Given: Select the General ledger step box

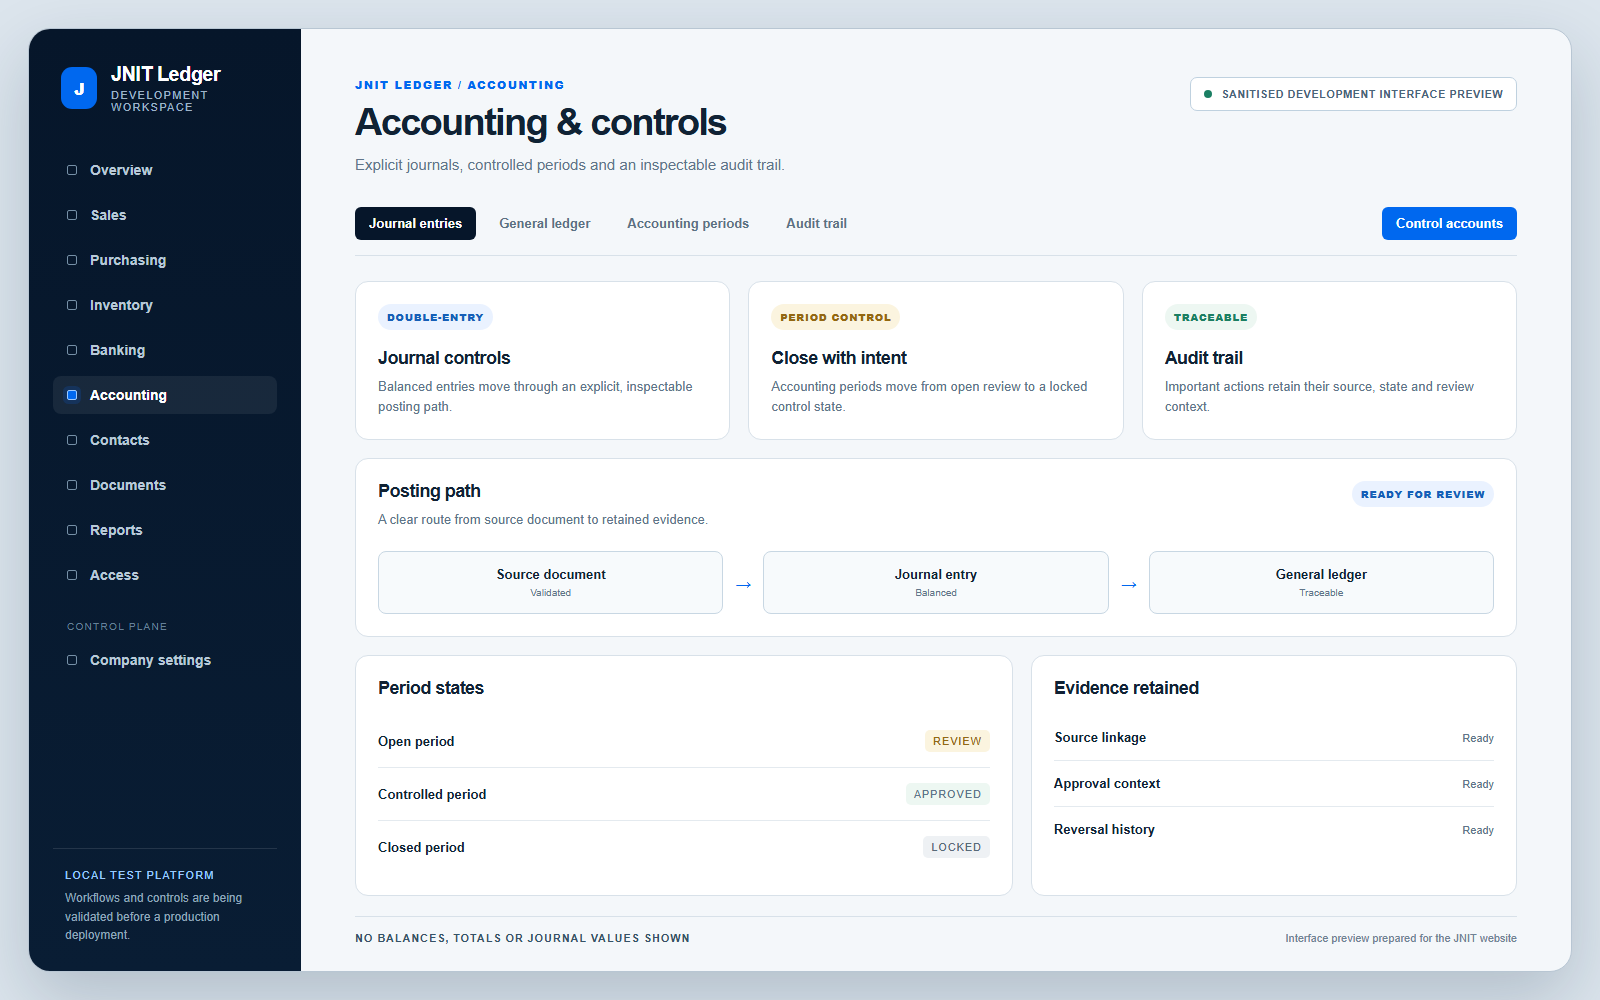Looking at the screenshot, I should point(1321,582).
